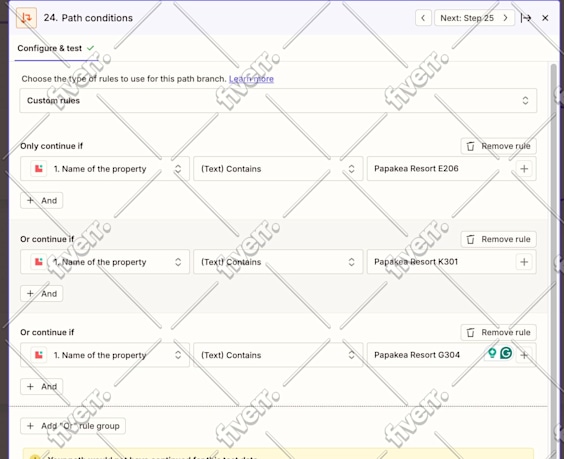Screen dimensions: 564x459
Task: Click plus icon beside Papakea Resort K301
Action: pyautogui.click(x=524, y=262)
